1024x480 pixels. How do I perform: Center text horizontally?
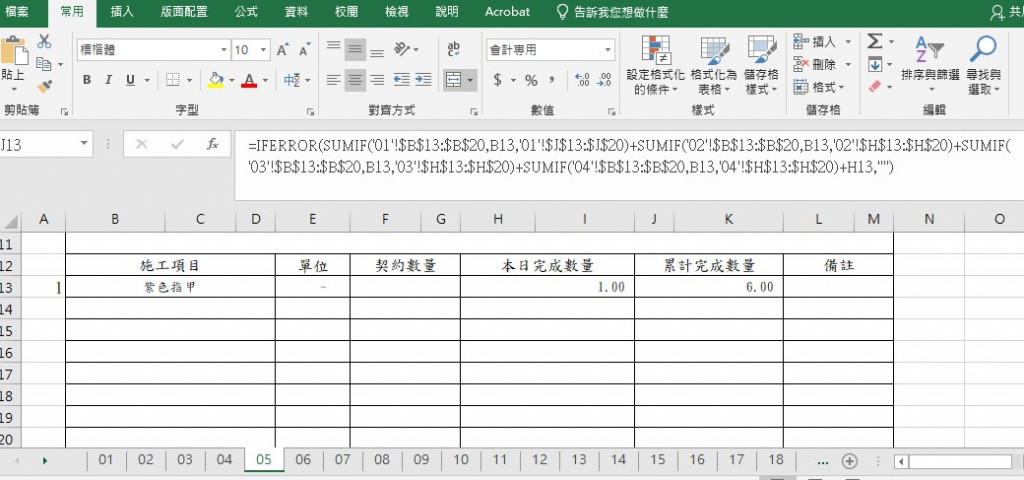pos(355,80)
